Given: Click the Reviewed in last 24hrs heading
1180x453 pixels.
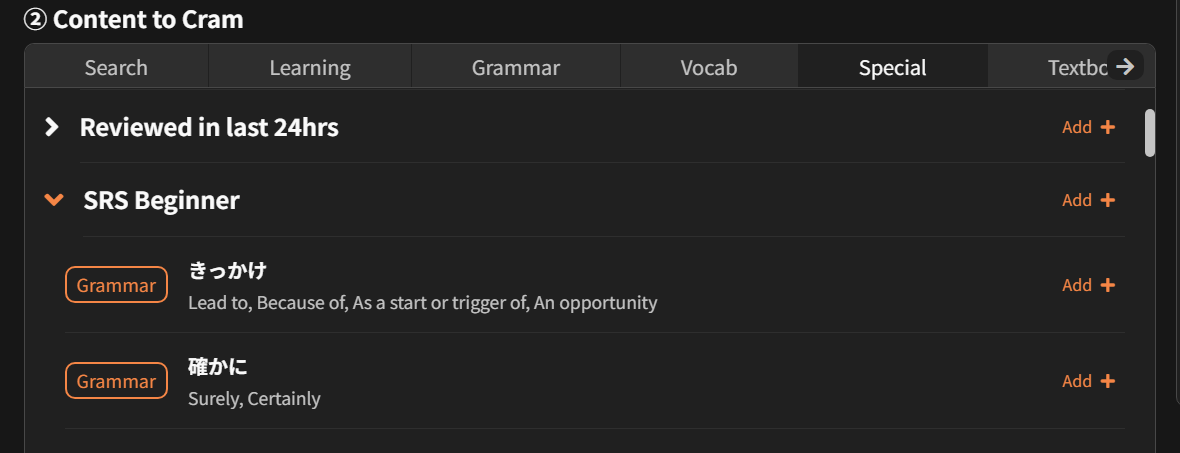Looking at the screenshot, I should click(209, 127).
